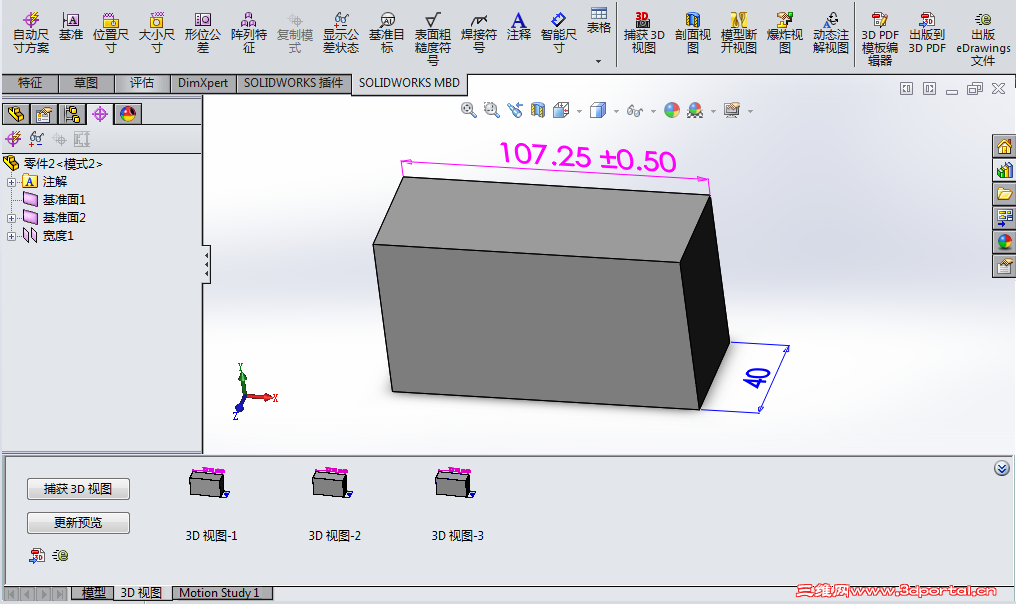Open the DimXpert tab
Screen dimensions: 1016x604
[x=203, y=83]
